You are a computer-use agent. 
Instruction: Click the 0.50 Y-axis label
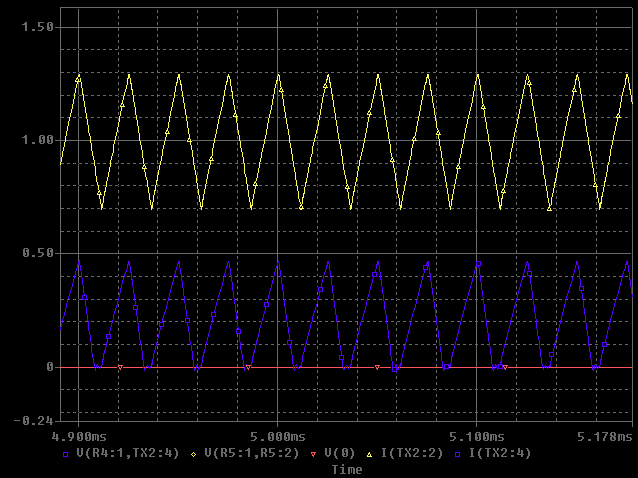37,253
